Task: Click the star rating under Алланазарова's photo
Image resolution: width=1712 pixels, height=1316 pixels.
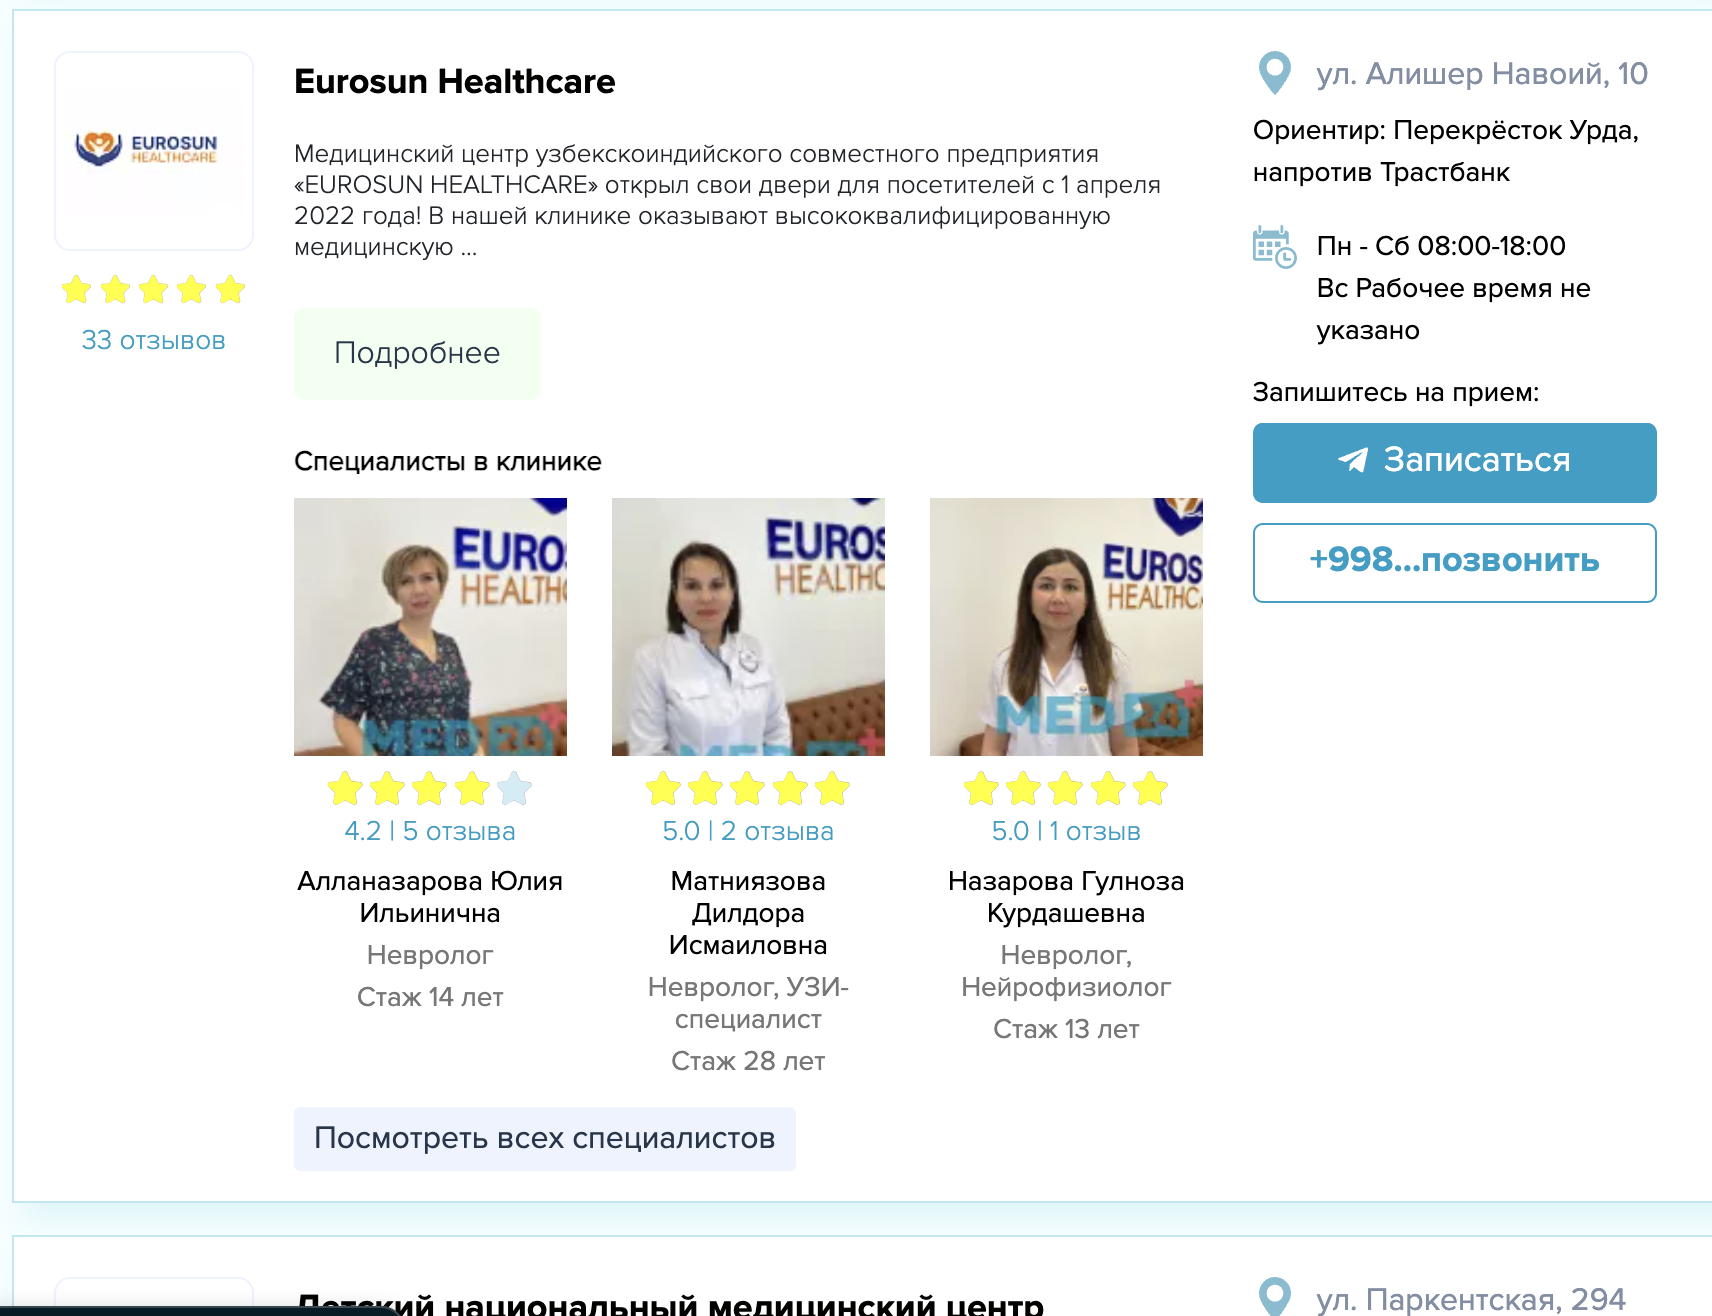Action: 430,789
